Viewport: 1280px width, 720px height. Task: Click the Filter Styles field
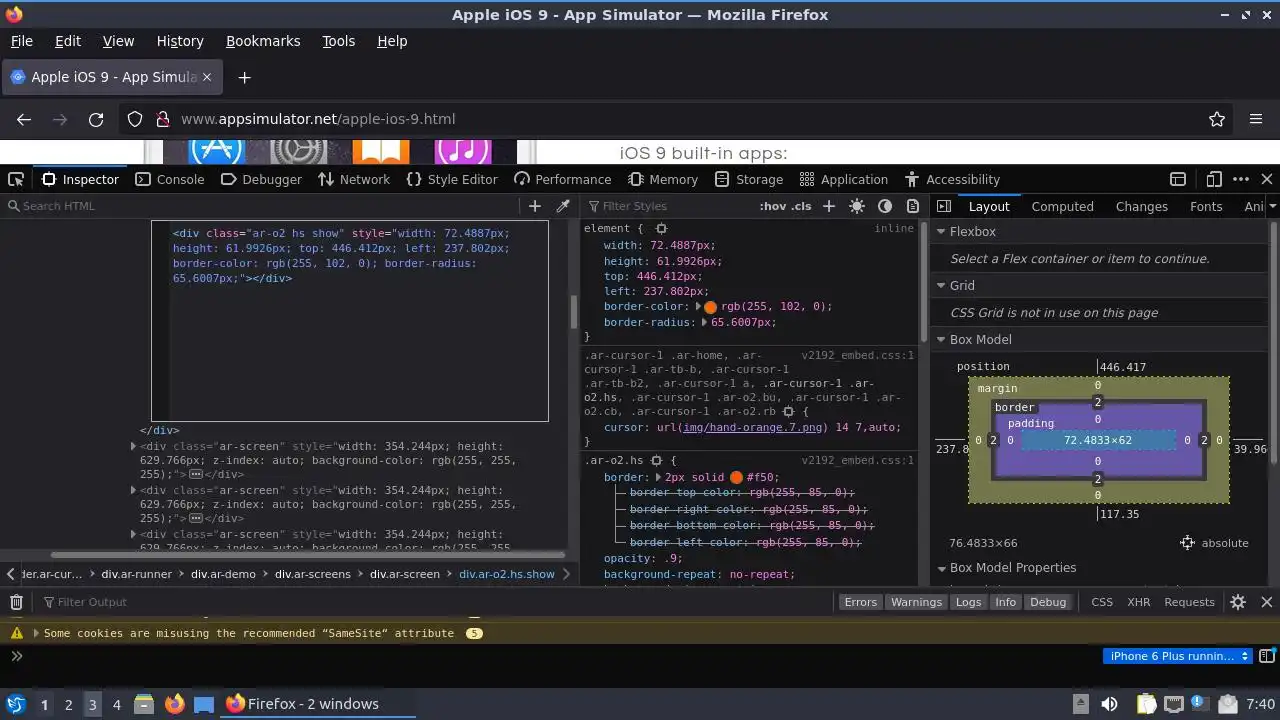coord(668,206)
